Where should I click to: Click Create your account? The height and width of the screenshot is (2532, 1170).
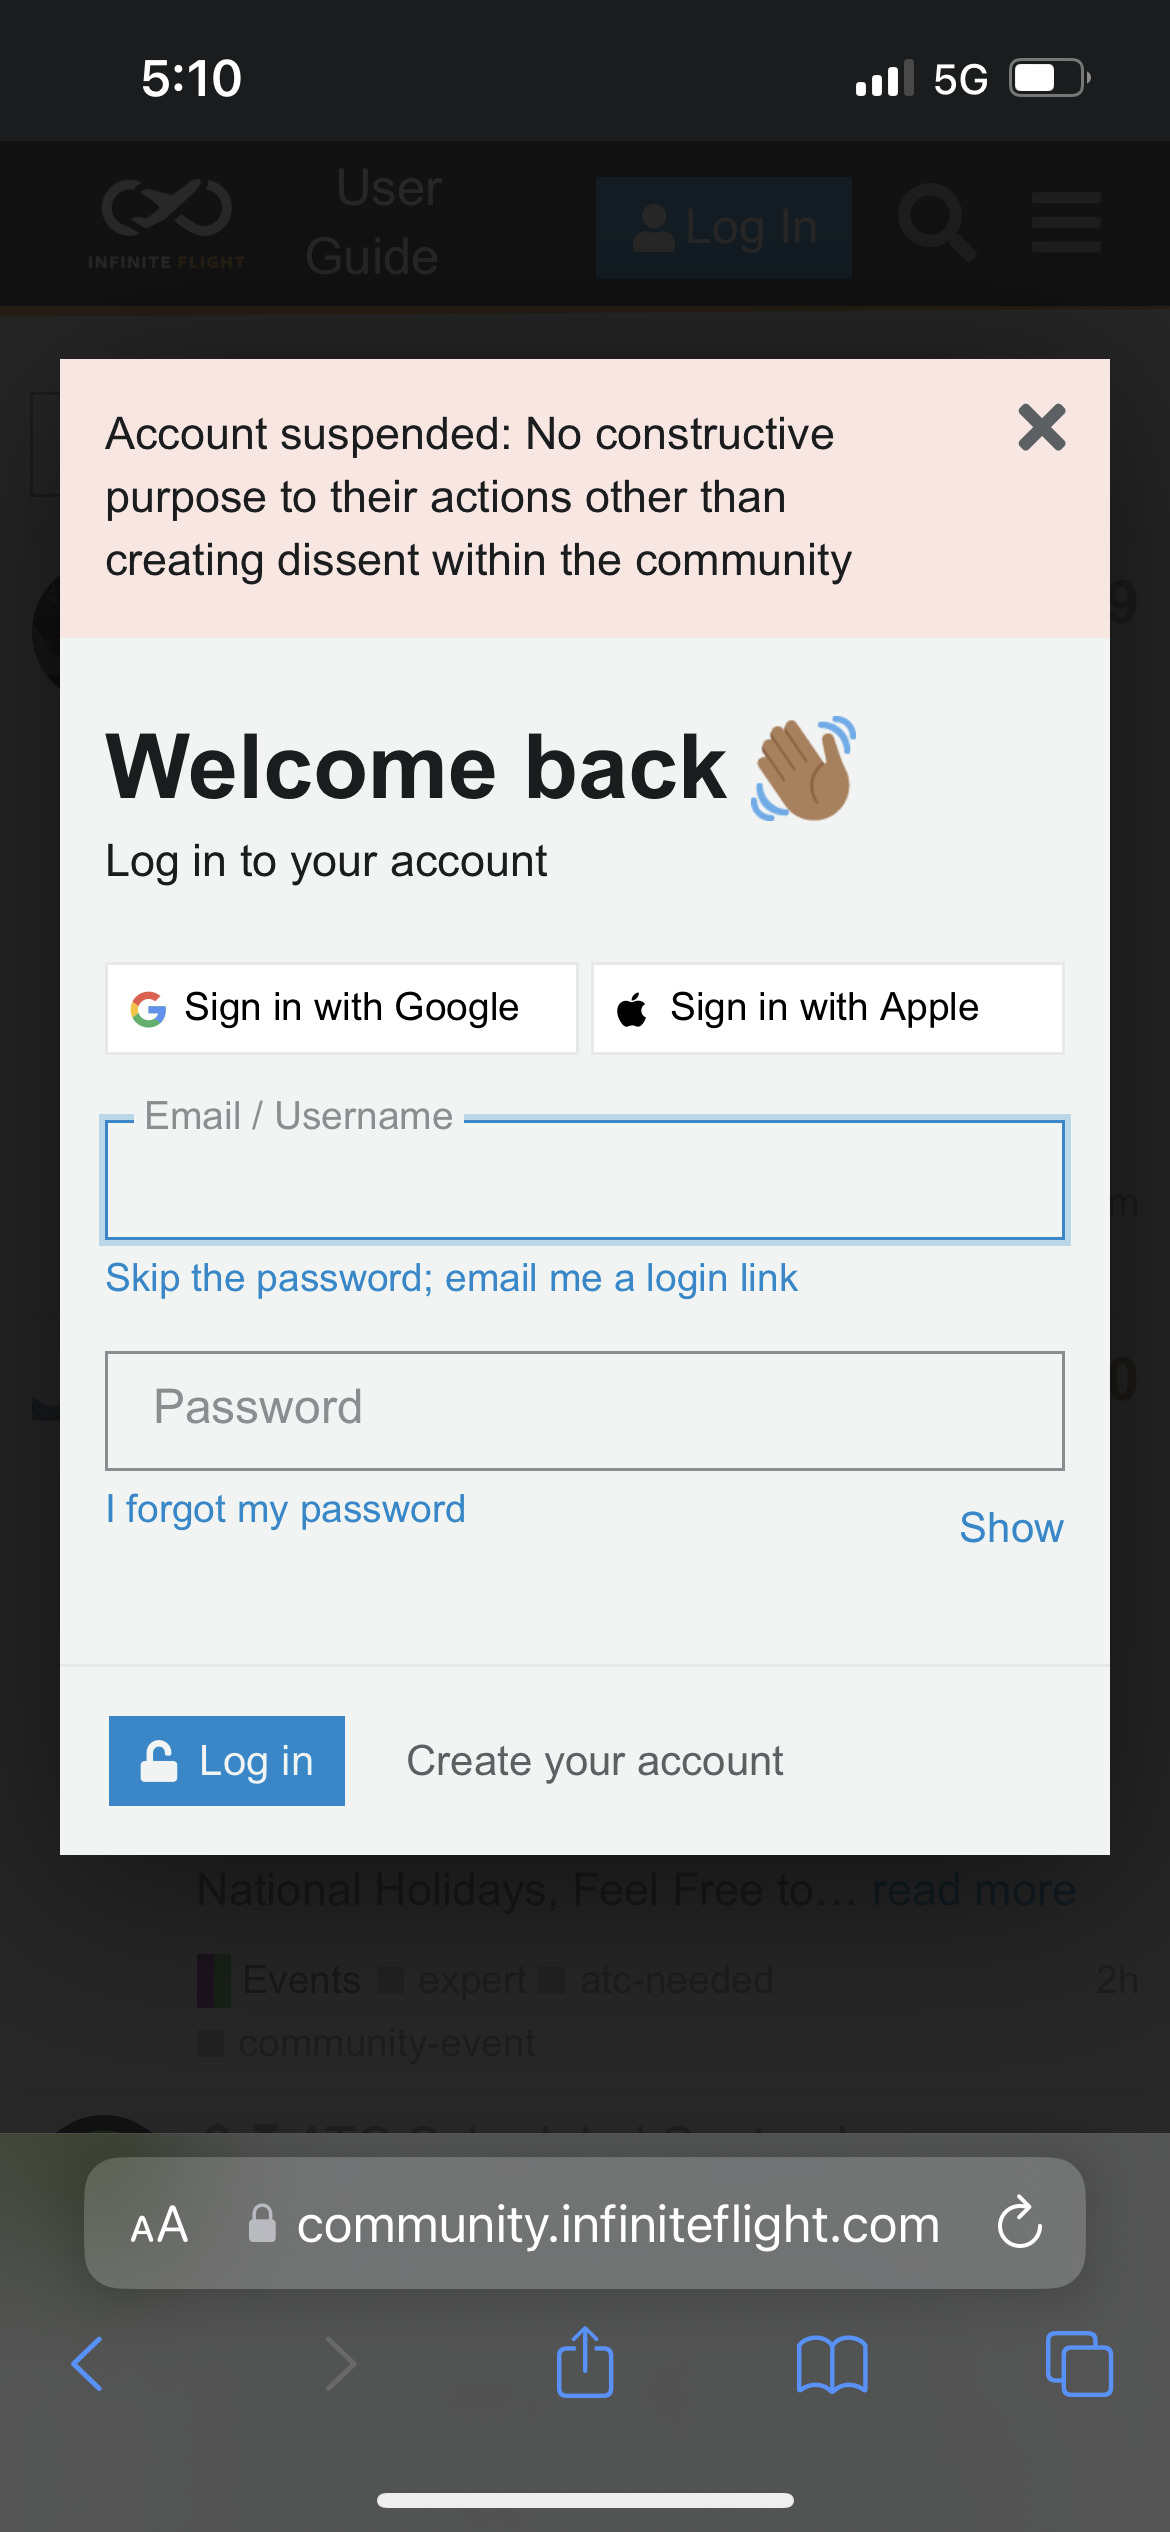594,1761
